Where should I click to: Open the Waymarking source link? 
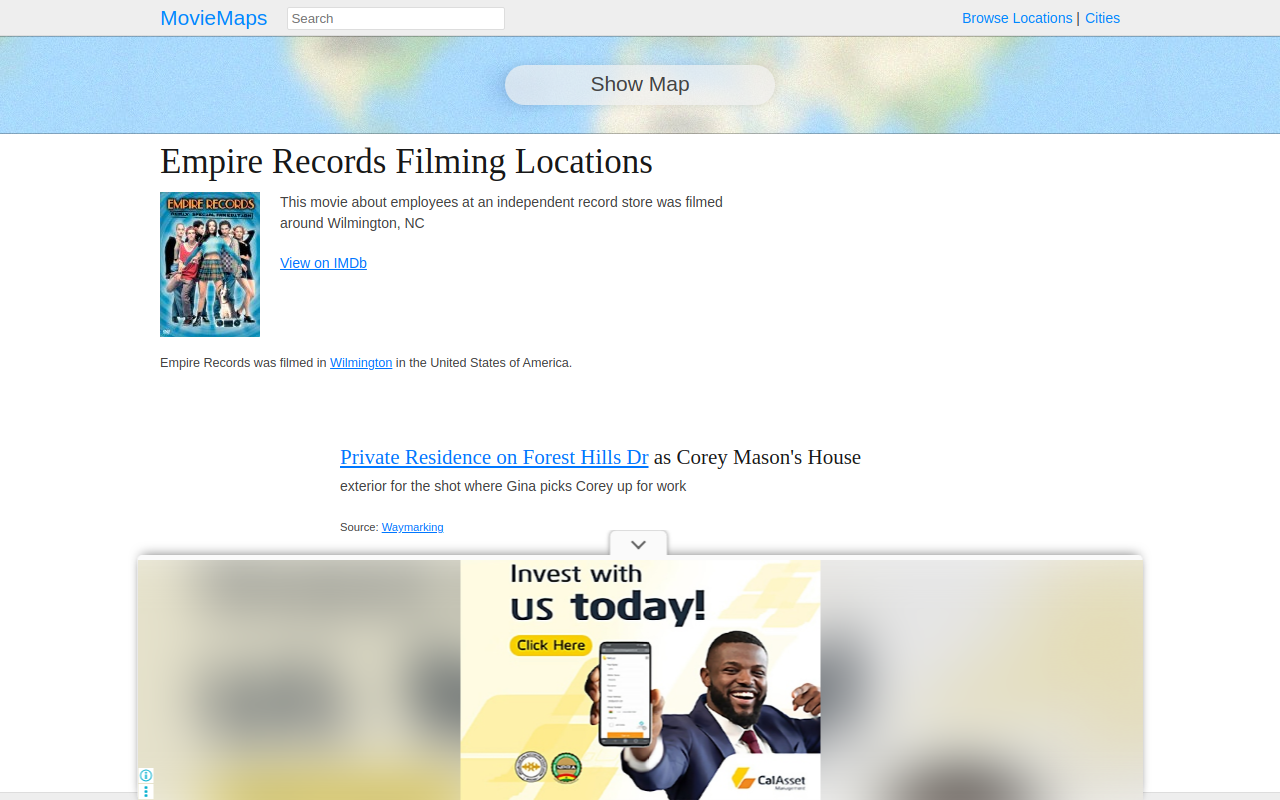tap(412, 527)
